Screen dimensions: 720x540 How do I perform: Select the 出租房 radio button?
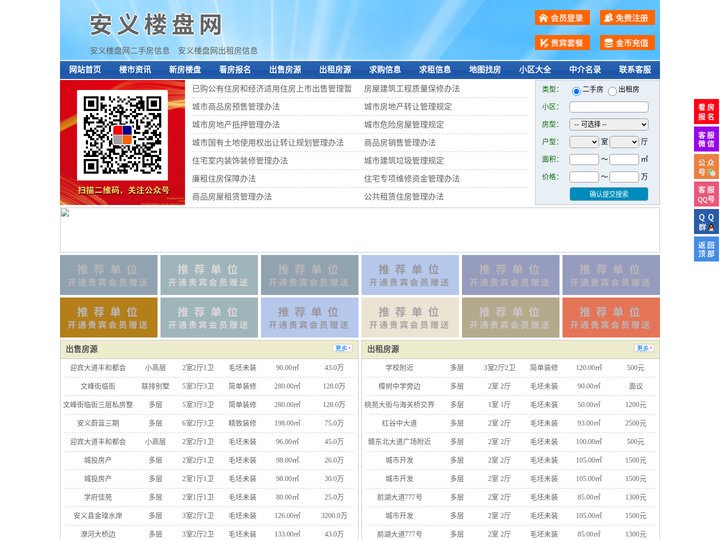click(x=612, y=91)
